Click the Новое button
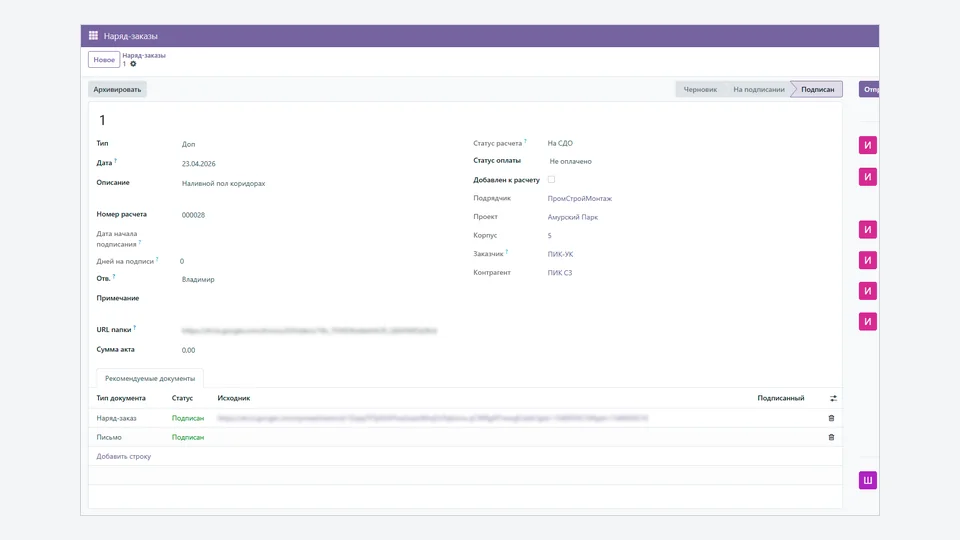This screenshot has width=960, height=540. [104, 59]
